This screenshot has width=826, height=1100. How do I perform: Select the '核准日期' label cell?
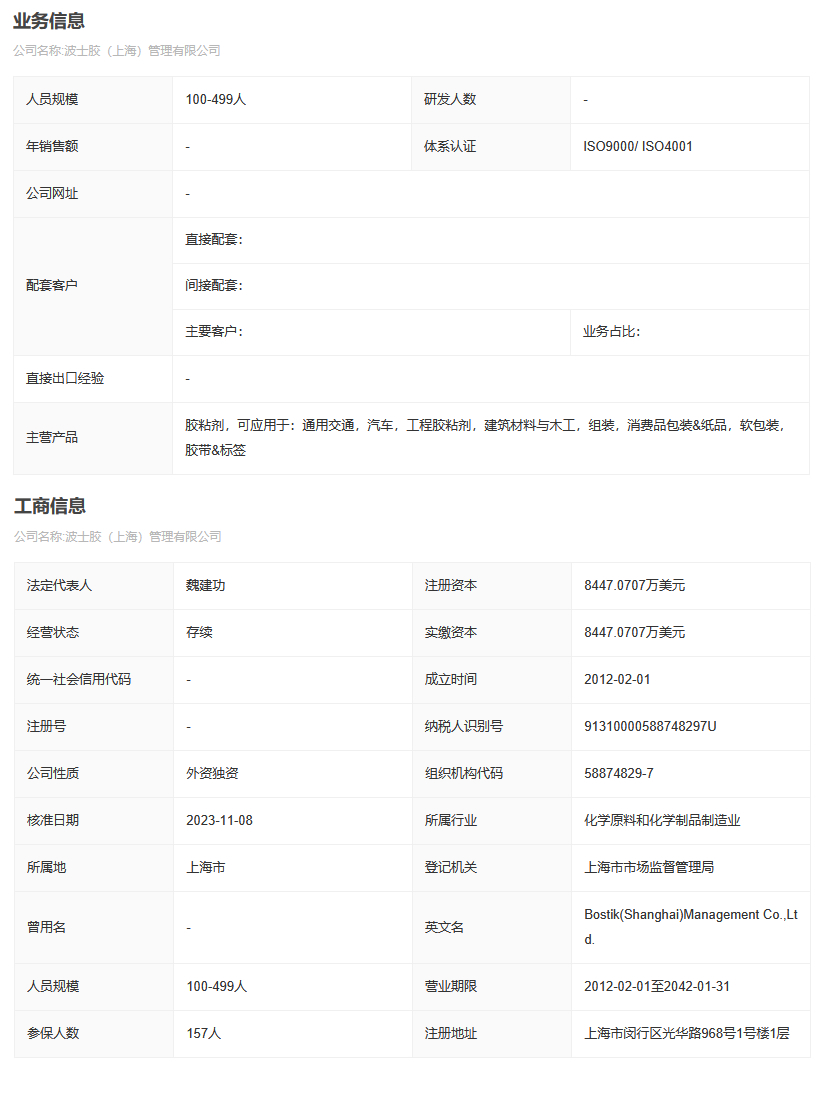pyautogui.click(x=93, y=821)
